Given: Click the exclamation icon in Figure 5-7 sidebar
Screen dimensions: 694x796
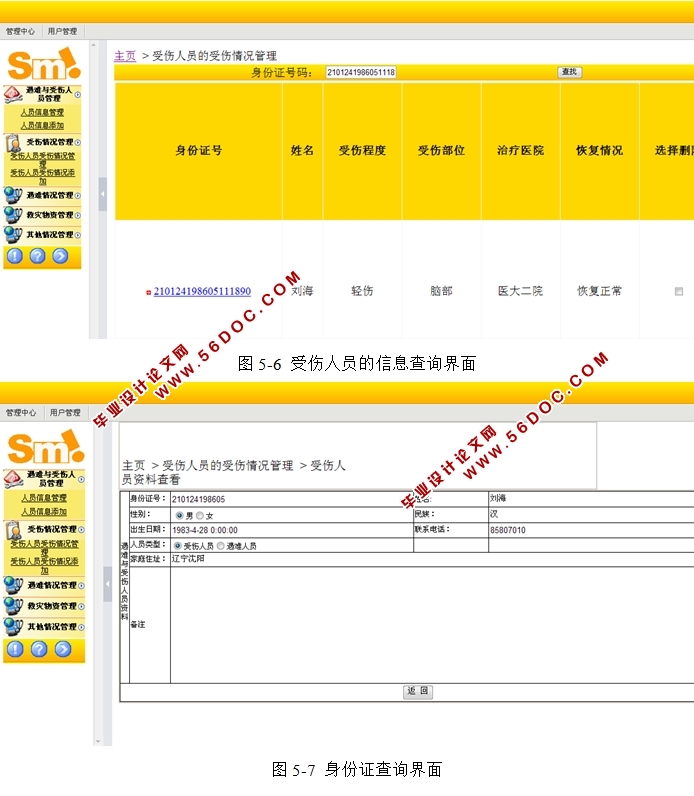Looking at the screenshot, I should (15, 649).
